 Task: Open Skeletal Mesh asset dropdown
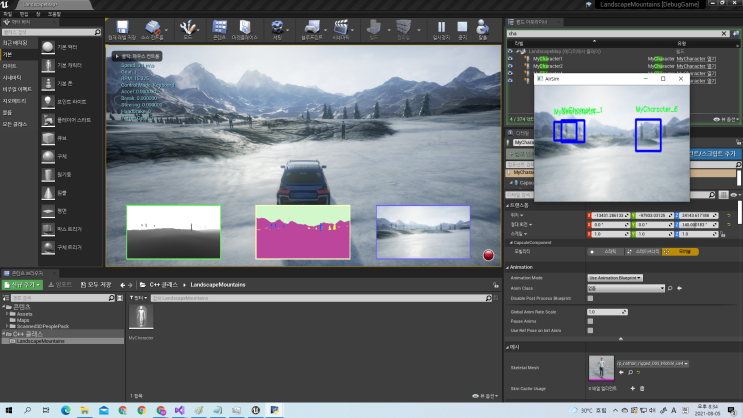pyautogui.click(x=652, y=363)
